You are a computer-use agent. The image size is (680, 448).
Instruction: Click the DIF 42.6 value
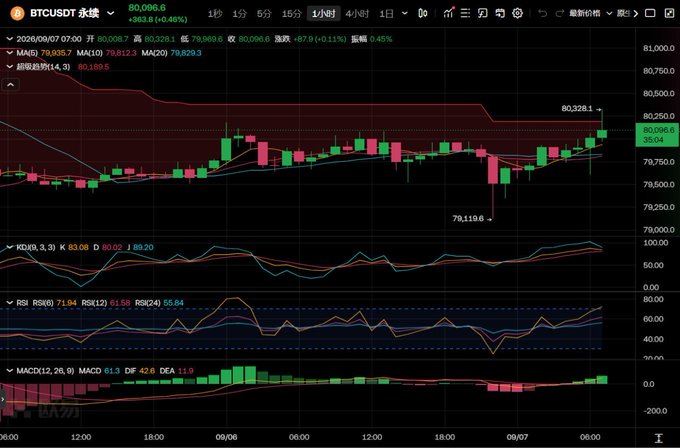(x=147, y=371)
